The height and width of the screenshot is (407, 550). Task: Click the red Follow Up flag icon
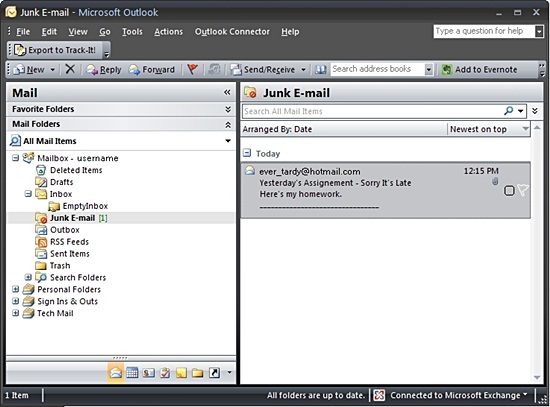coord(192,69)
